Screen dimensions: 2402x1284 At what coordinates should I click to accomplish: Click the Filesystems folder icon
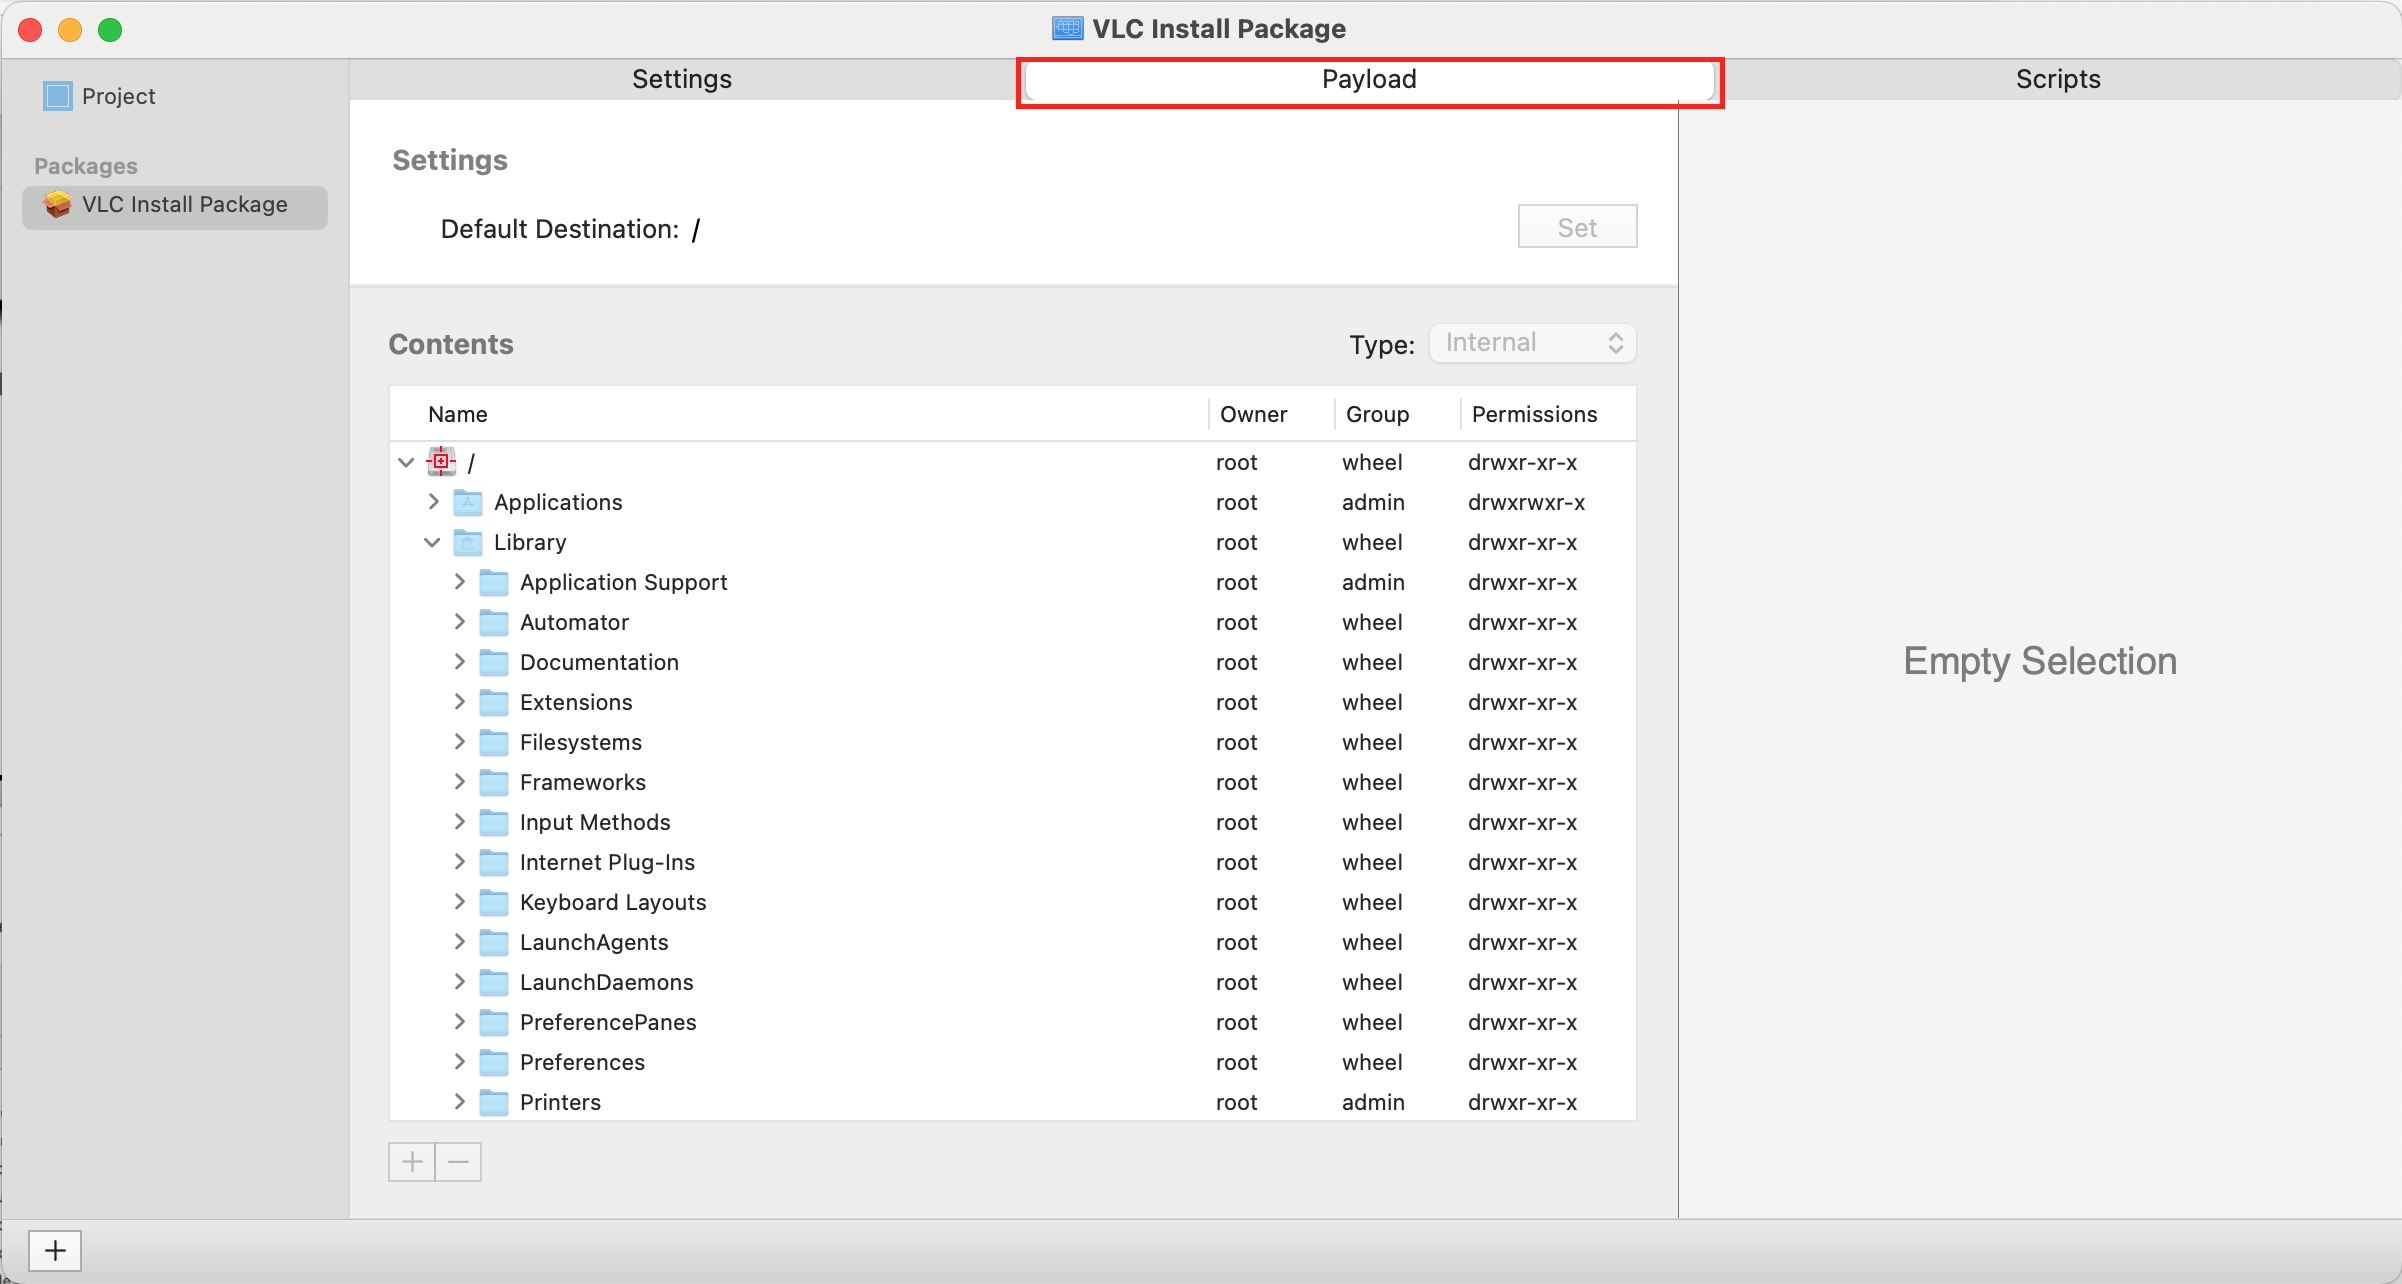pos(494,742)
